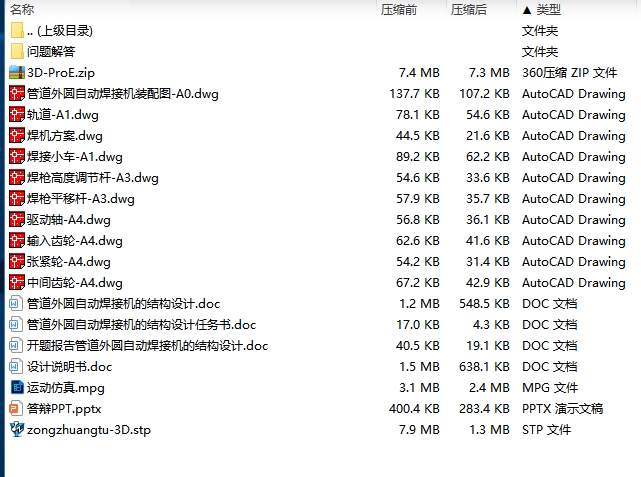This screenshot has height=477, width=641.
Task: Click the PPTX 演示文稿 type cell
Action: (563, 409)
